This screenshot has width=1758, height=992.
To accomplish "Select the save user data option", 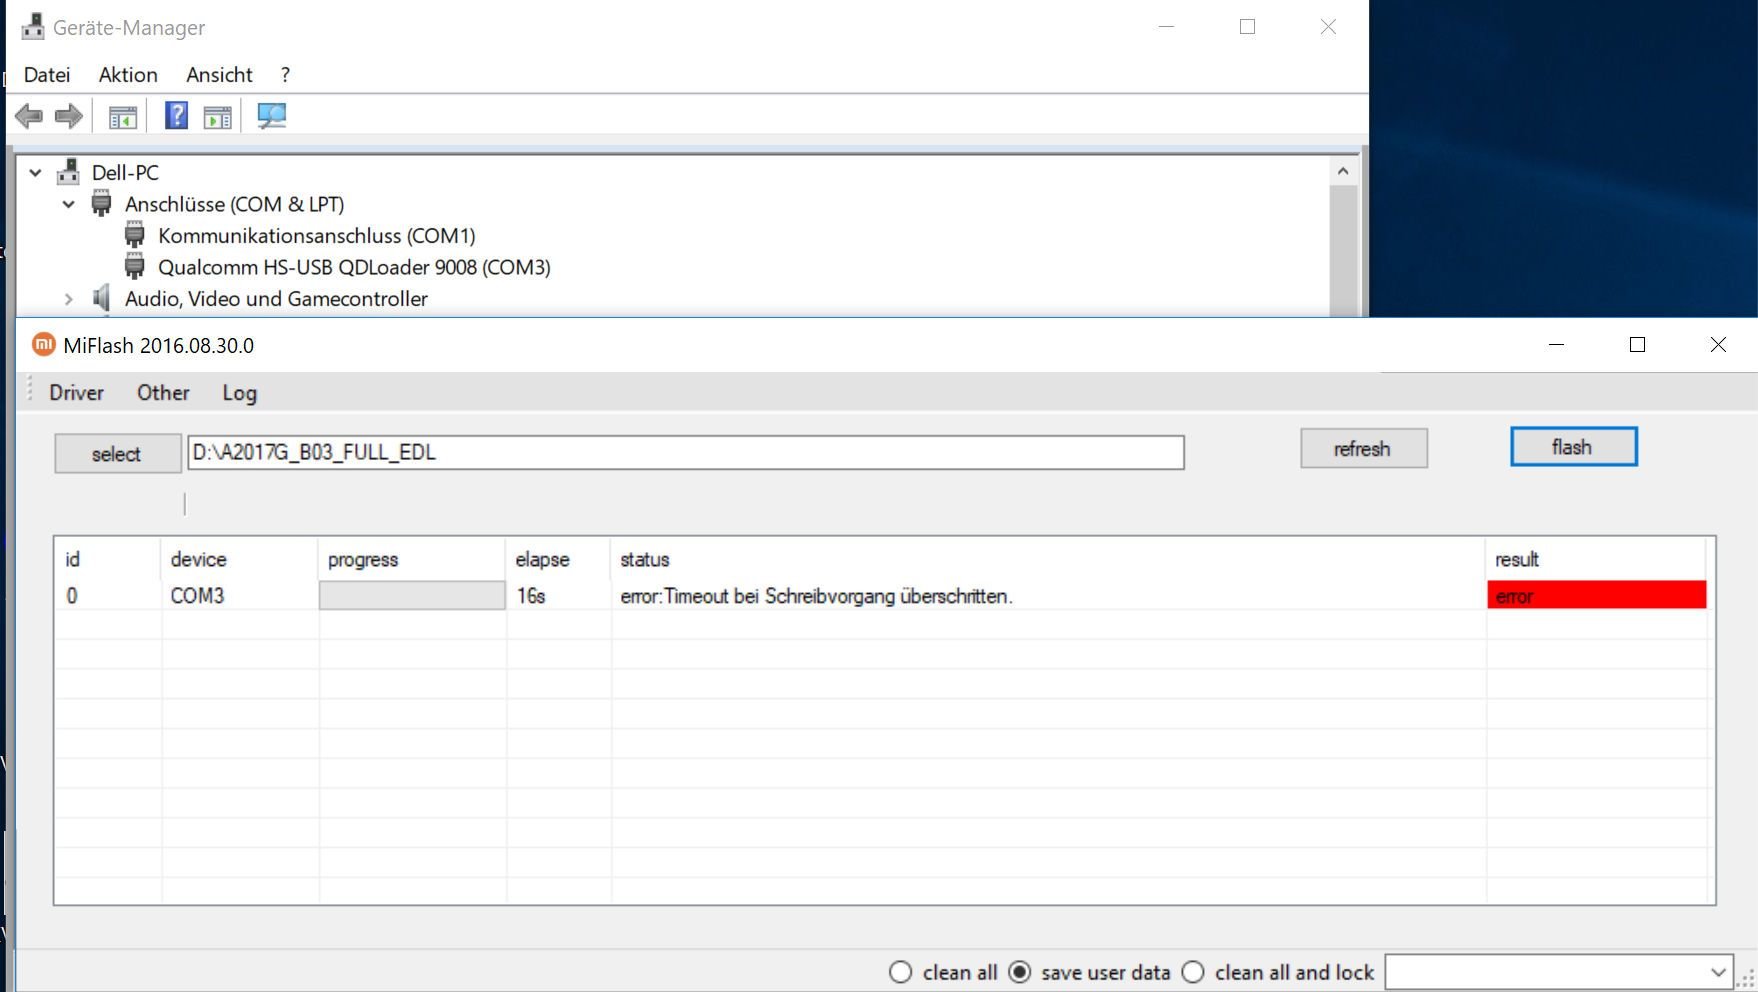I will [1019, 972].
